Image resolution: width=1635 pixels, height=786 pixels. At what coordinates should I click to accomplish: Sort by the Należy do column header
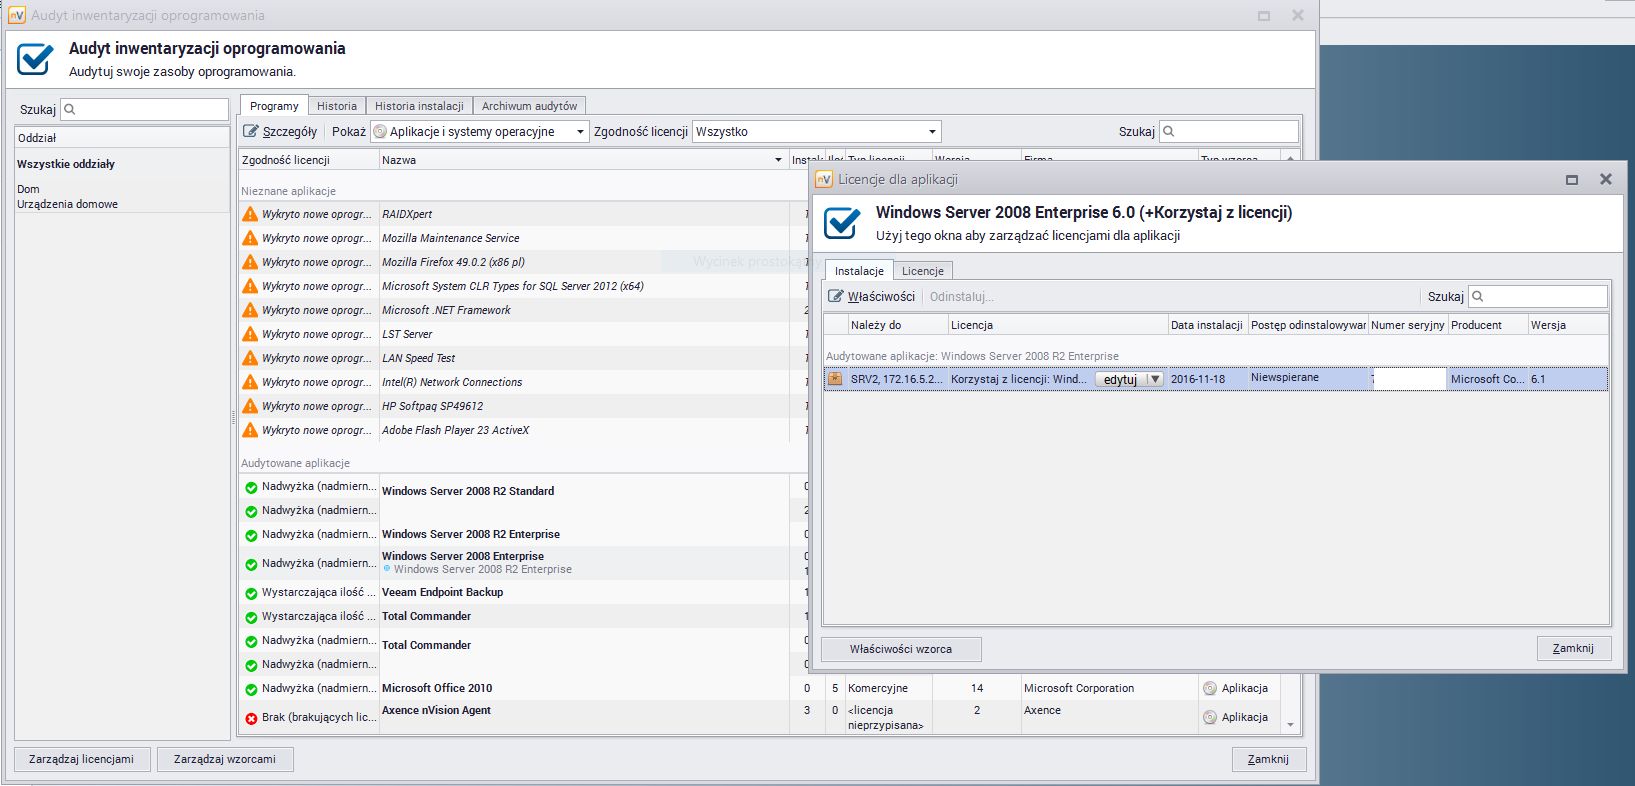[897, 325]
